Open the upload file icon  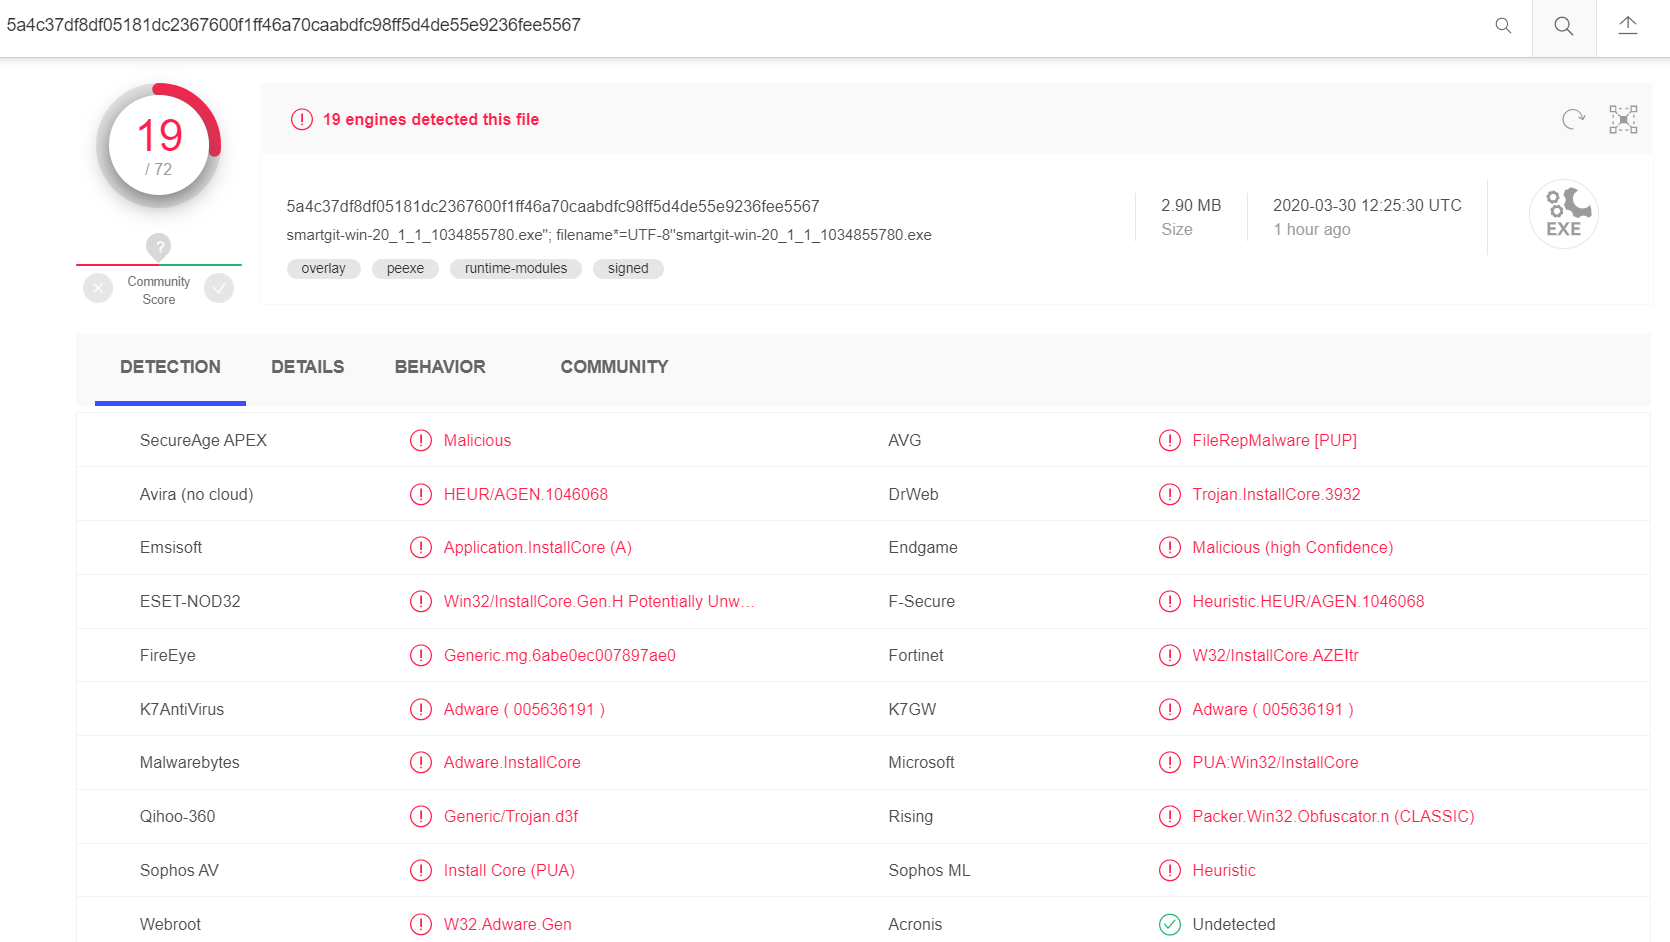coord(1628,26)
